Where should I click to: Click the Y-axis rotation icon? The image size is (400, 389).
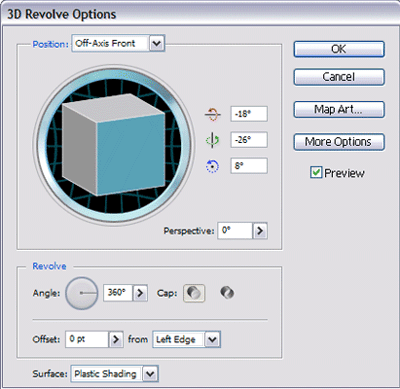[x=212, y=140]
